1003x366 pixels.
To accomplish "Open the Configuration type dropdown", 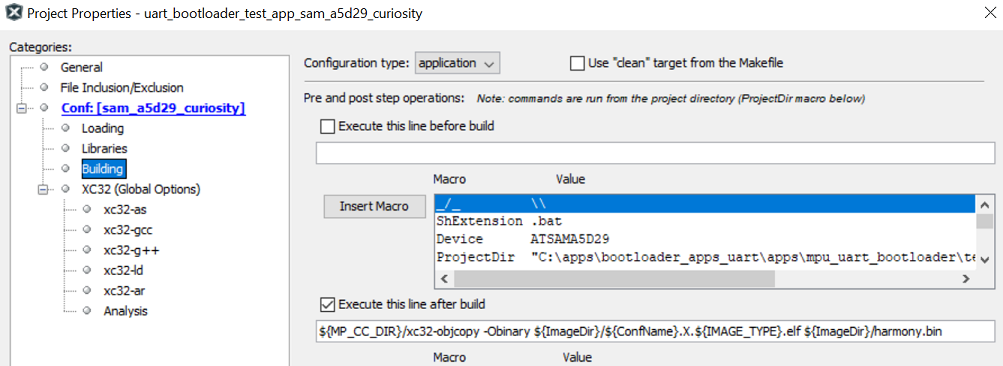I will [457, 63].
